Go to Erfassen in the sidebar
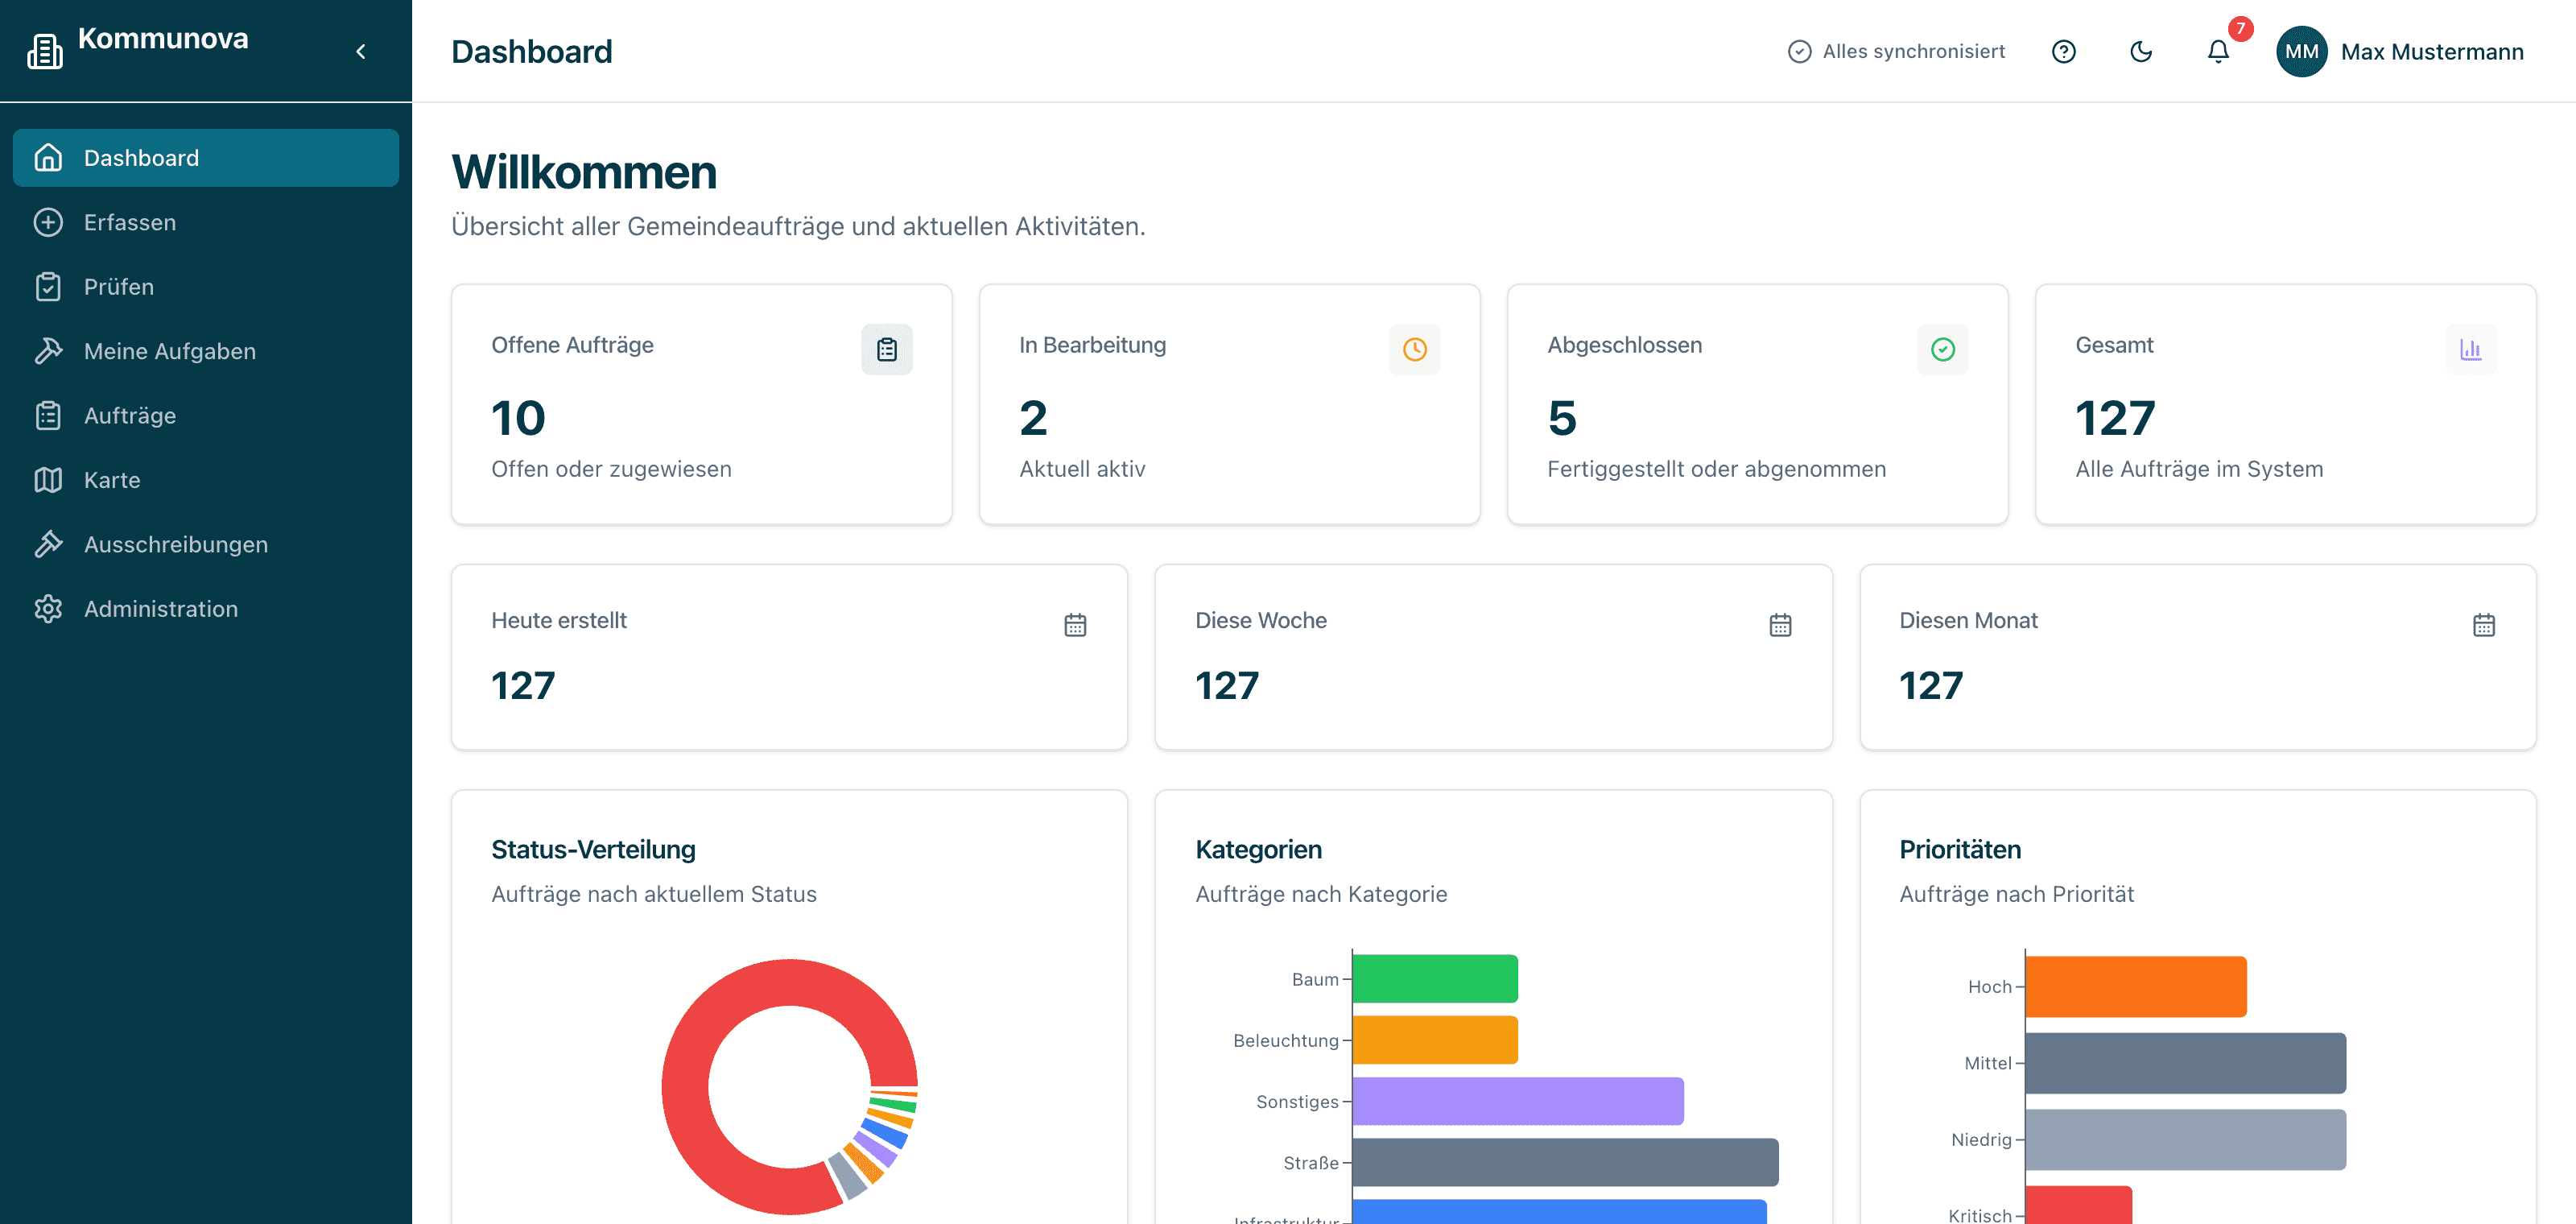The width and height of the screenshot is (2576, 1224). 206,222
